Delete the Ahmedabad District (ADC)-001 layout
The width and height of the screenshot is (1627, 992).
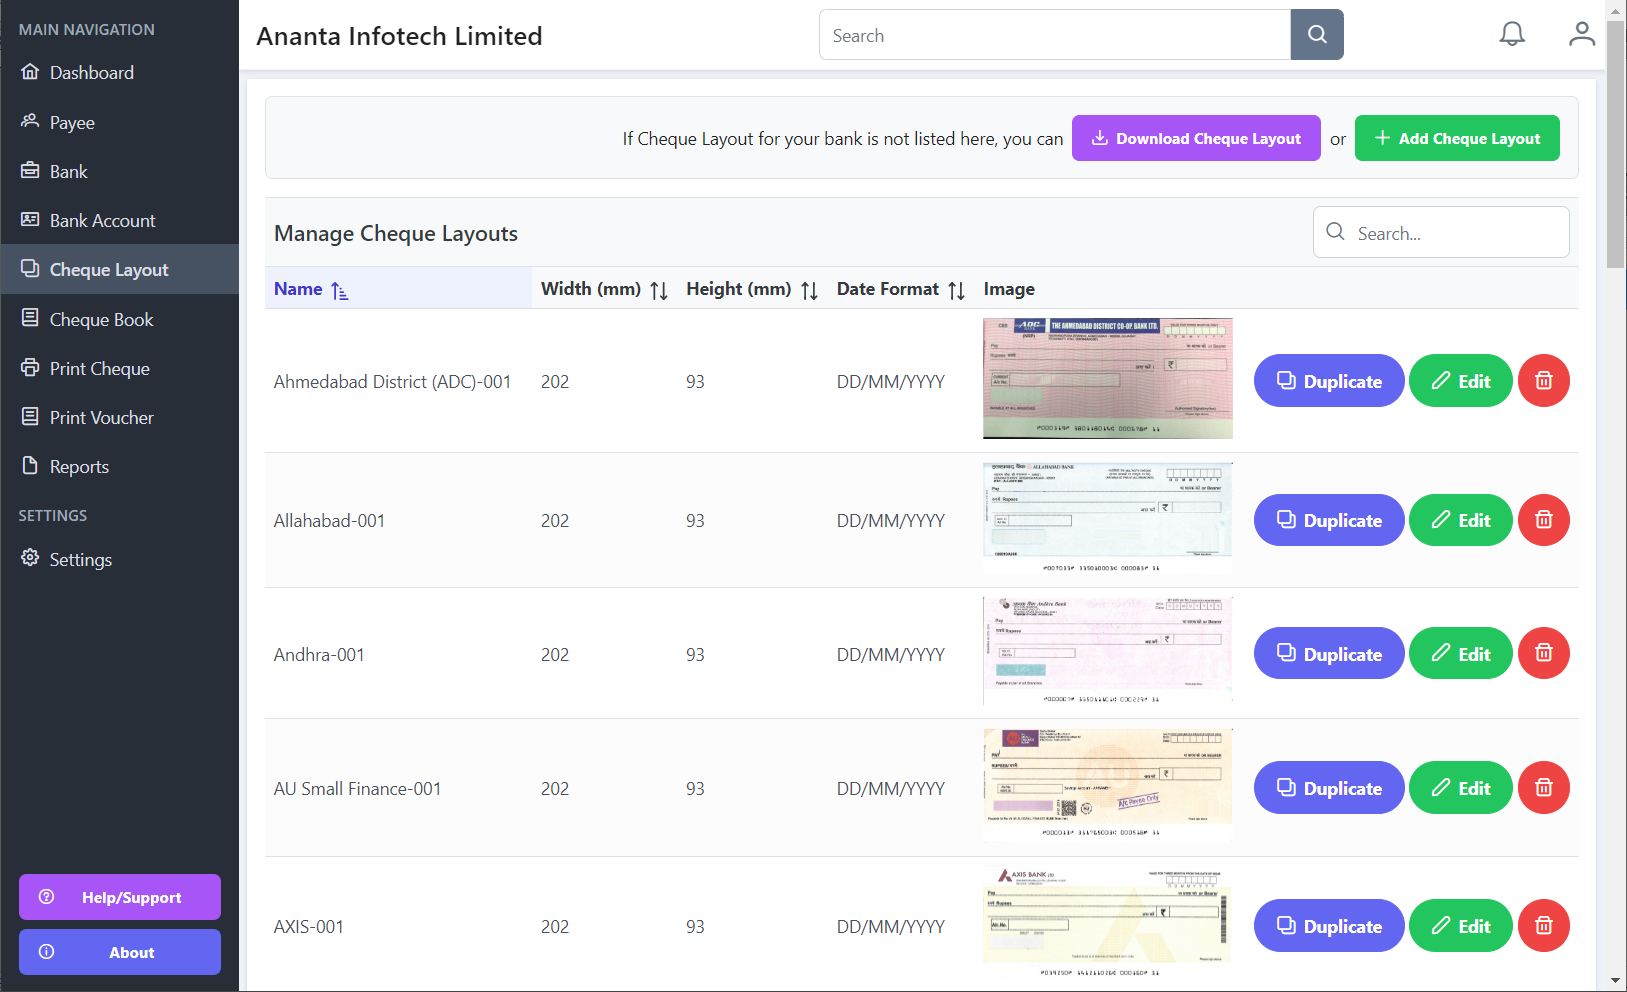click(1544, 381)
